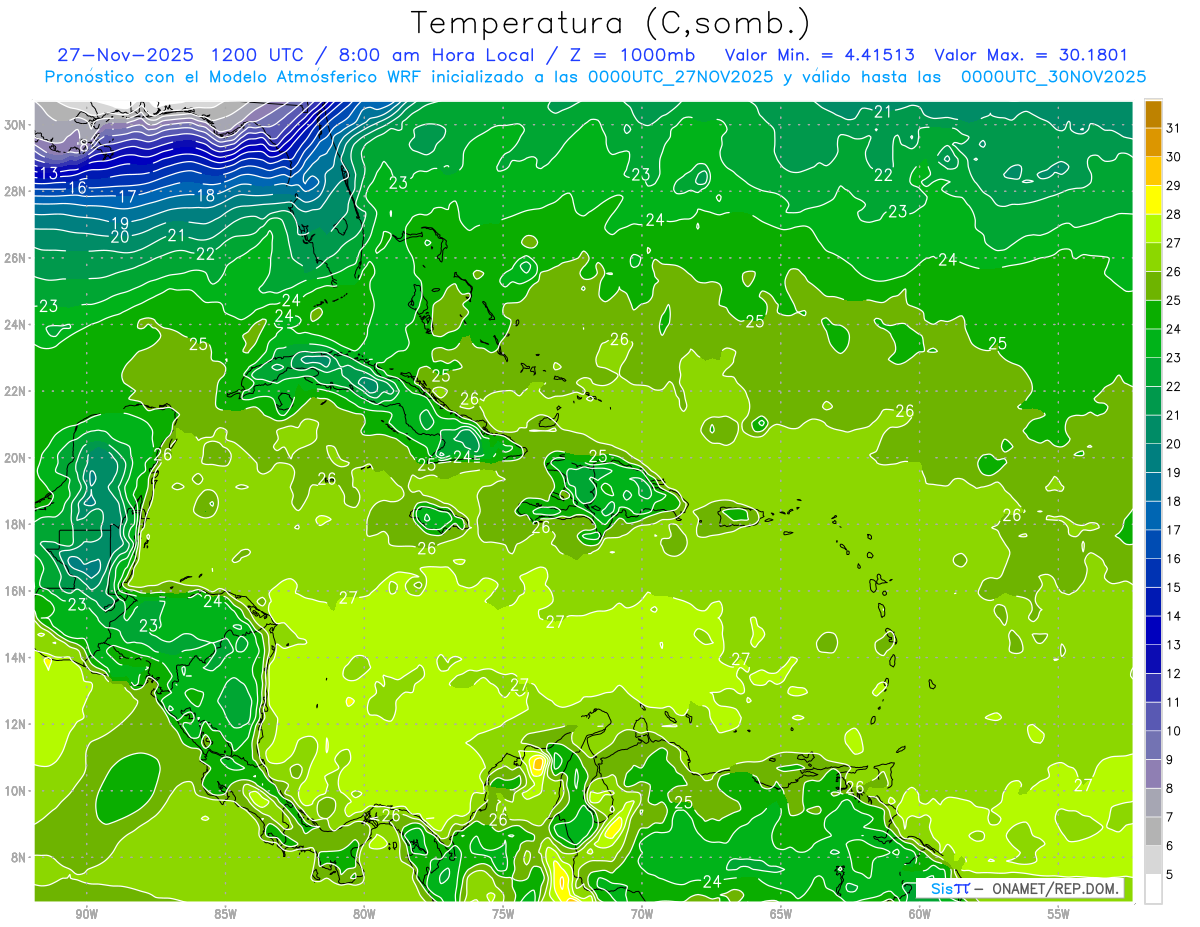Click the '12N' latitude label
The width and height of the screenshot is (1200, 927).
pos(16,724)
